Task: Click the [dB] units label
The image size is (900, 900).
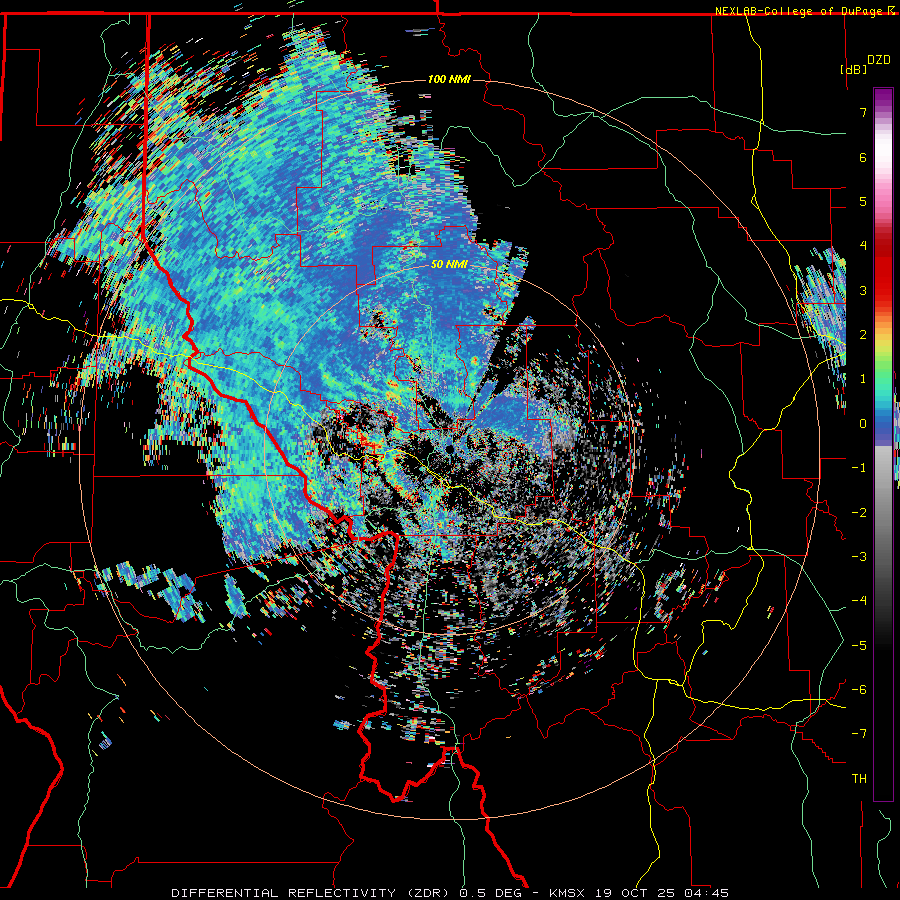Action: tap(854, 69)
